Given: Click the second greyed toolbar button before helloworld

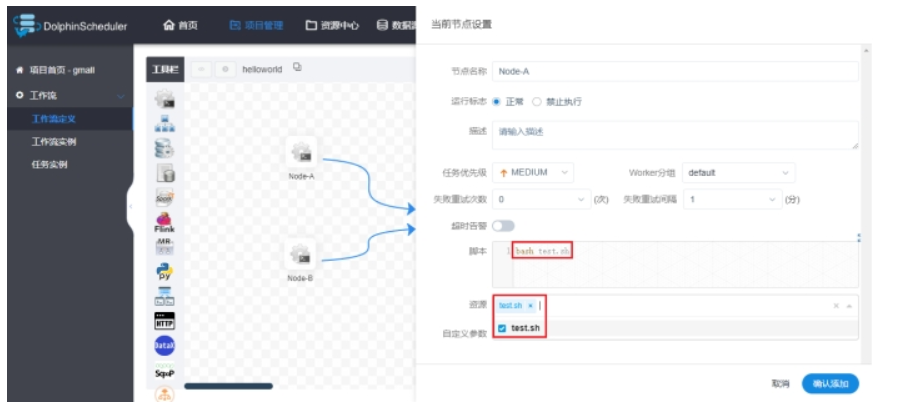Looking at the screenshot, I should tap(225, 69).
